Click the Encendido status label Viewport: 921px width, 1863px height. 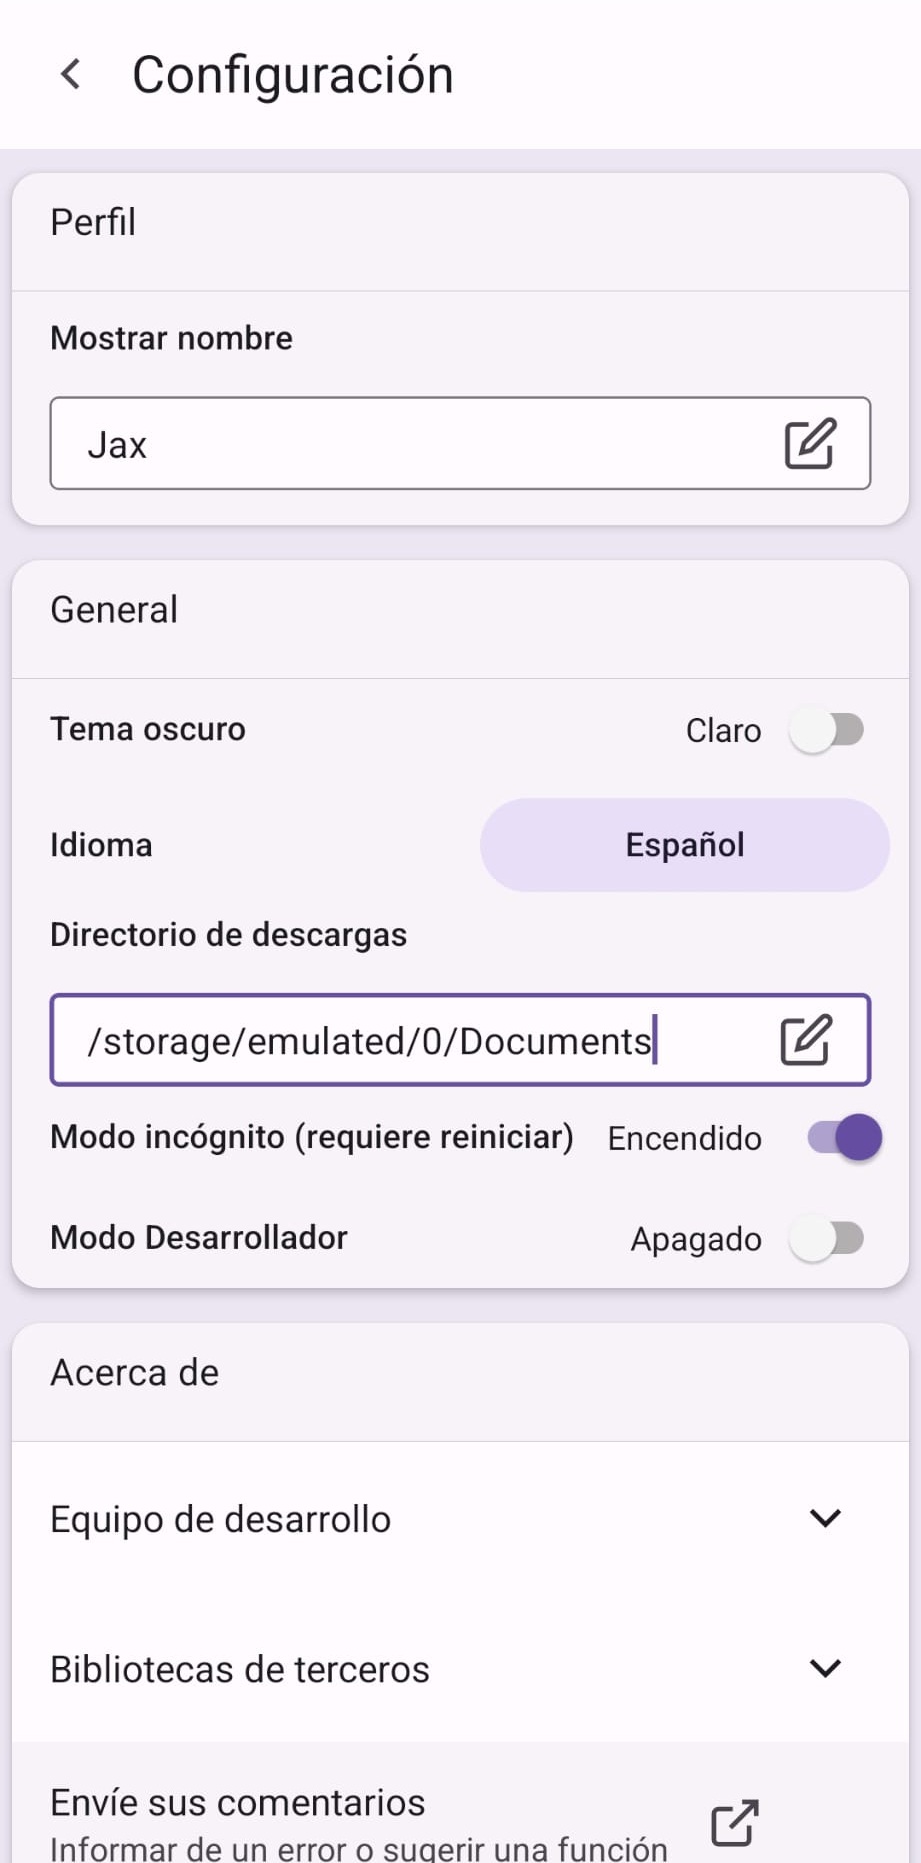[684, 1139]
